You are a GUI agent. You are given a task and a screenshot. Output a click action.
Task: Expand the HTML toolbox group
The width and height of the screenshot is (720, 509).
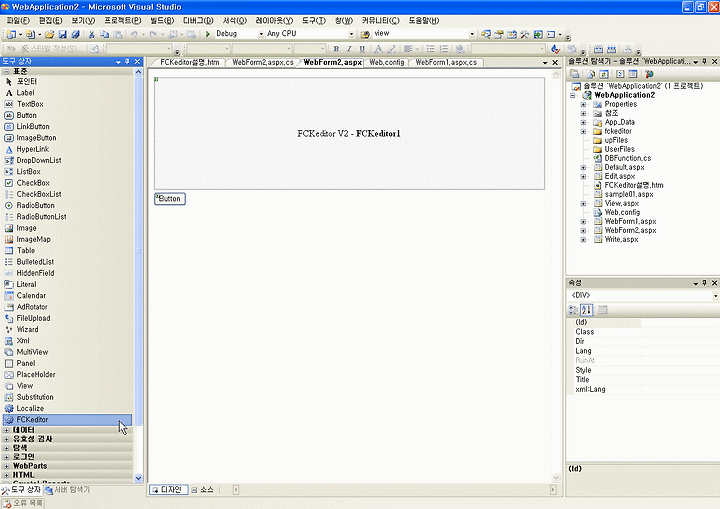(x=6, y=475)
